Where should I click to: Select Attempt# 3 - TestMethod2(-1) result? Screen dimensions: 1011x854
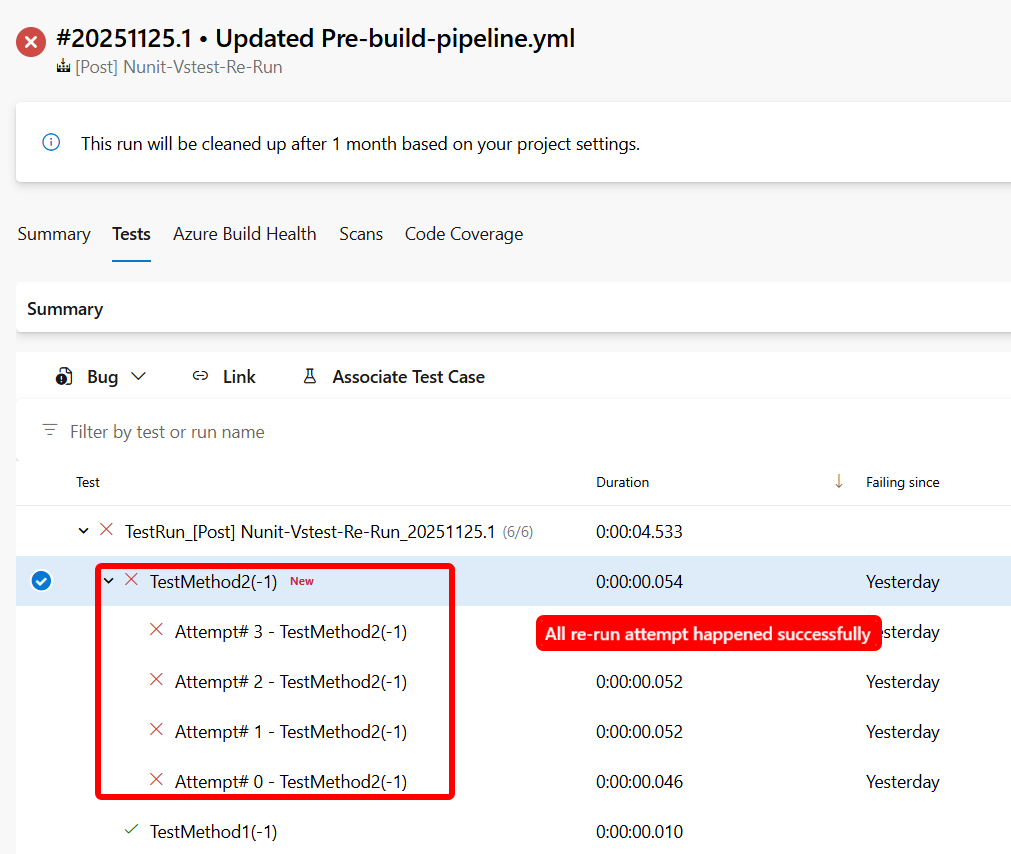pyautogui.click(x=290, y=632)
